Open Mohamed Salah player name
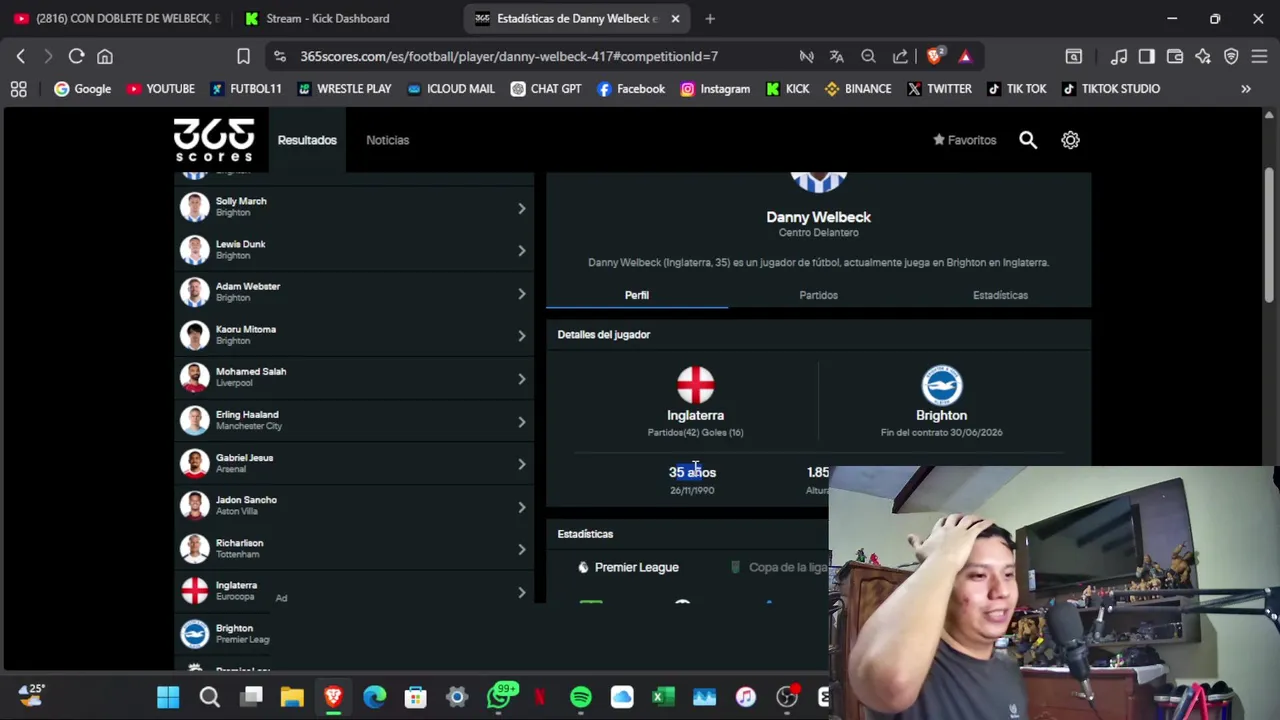The height and width of the screenshot is (720, 1280). point(251,371)
